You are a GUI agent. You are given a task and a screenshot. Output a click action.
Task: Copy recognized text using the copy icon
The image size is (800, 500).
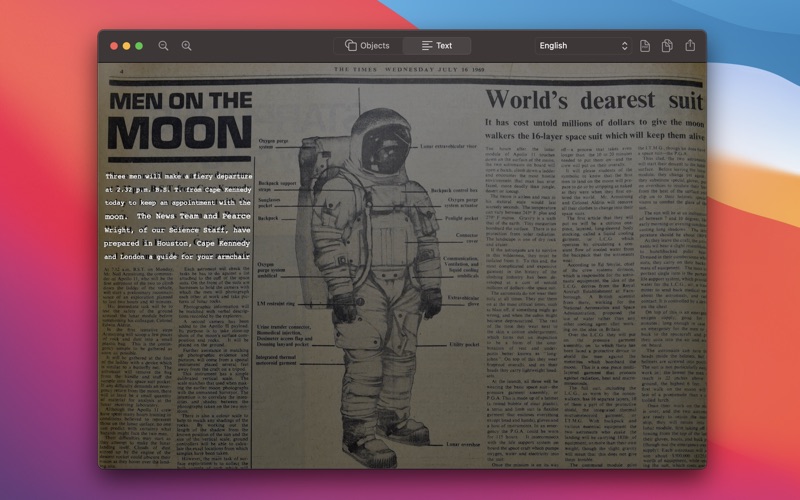point(667,46)
